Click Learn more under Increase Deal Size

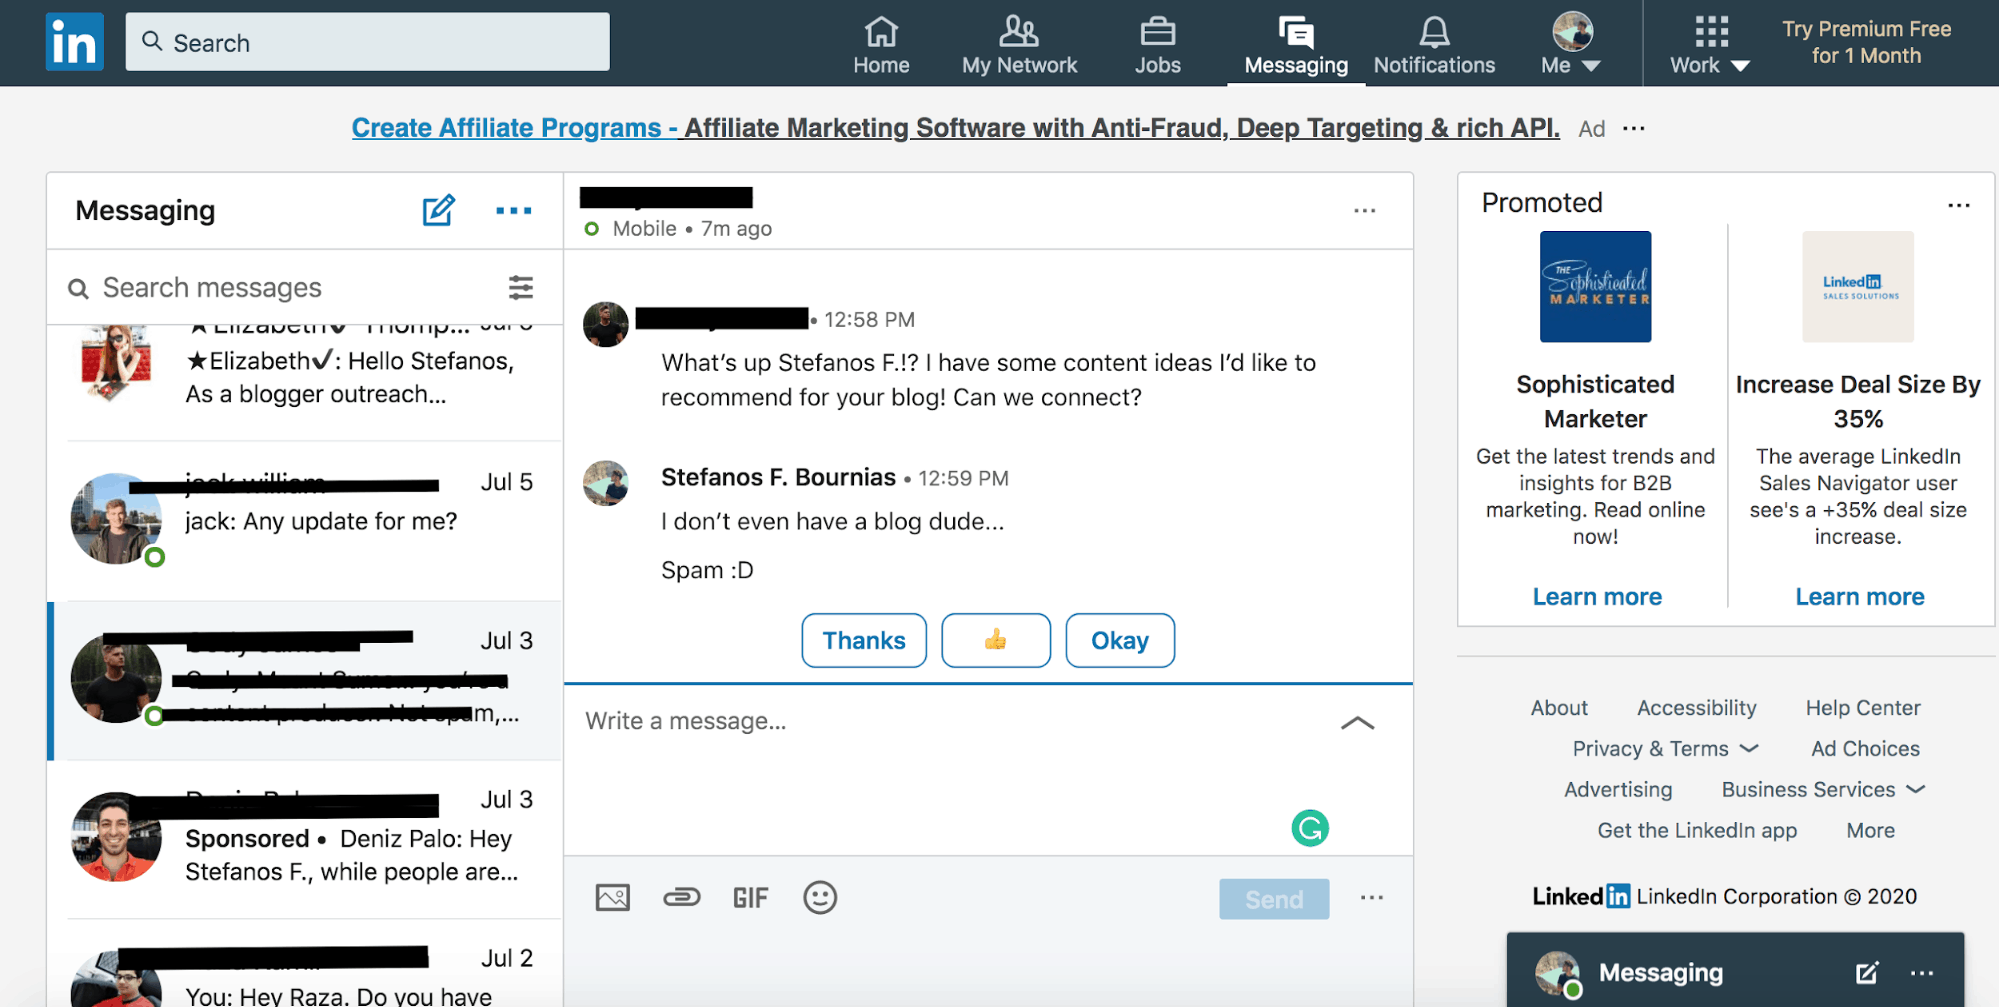[1859, 597]
